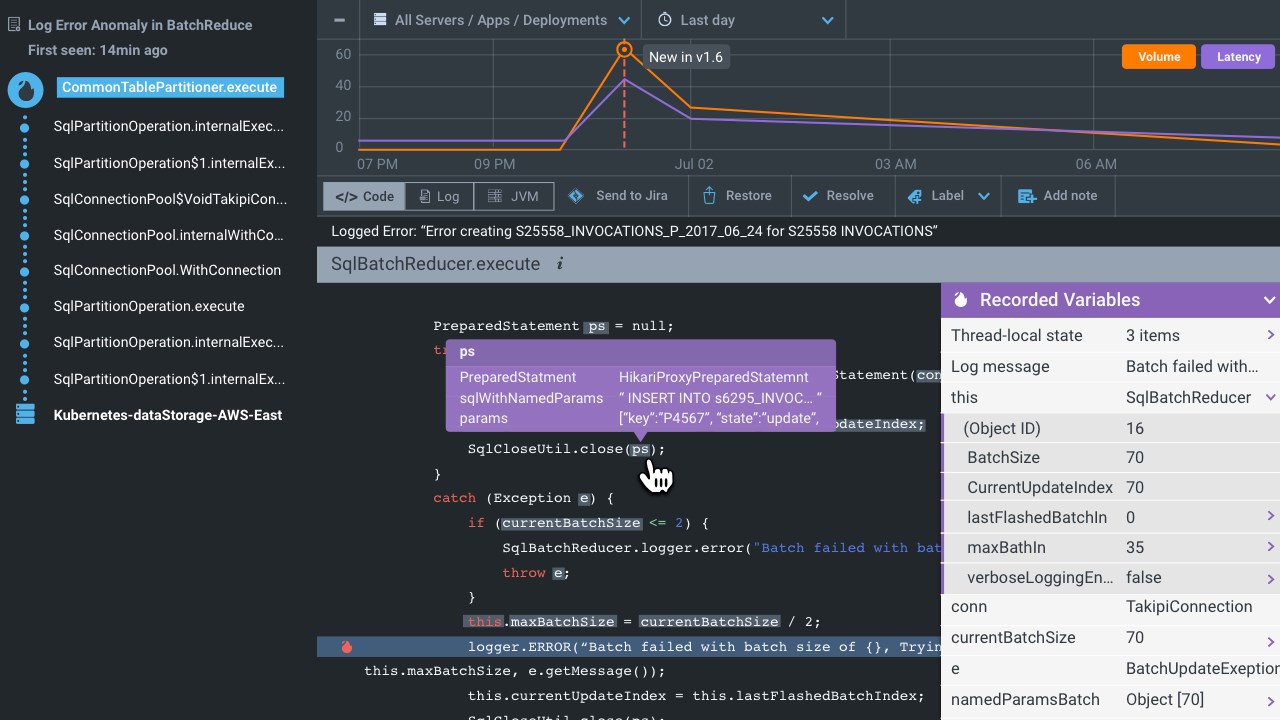
Task: Collapse the 'this' SqlBatchReducer variable
Action: tap(1271, 397)
